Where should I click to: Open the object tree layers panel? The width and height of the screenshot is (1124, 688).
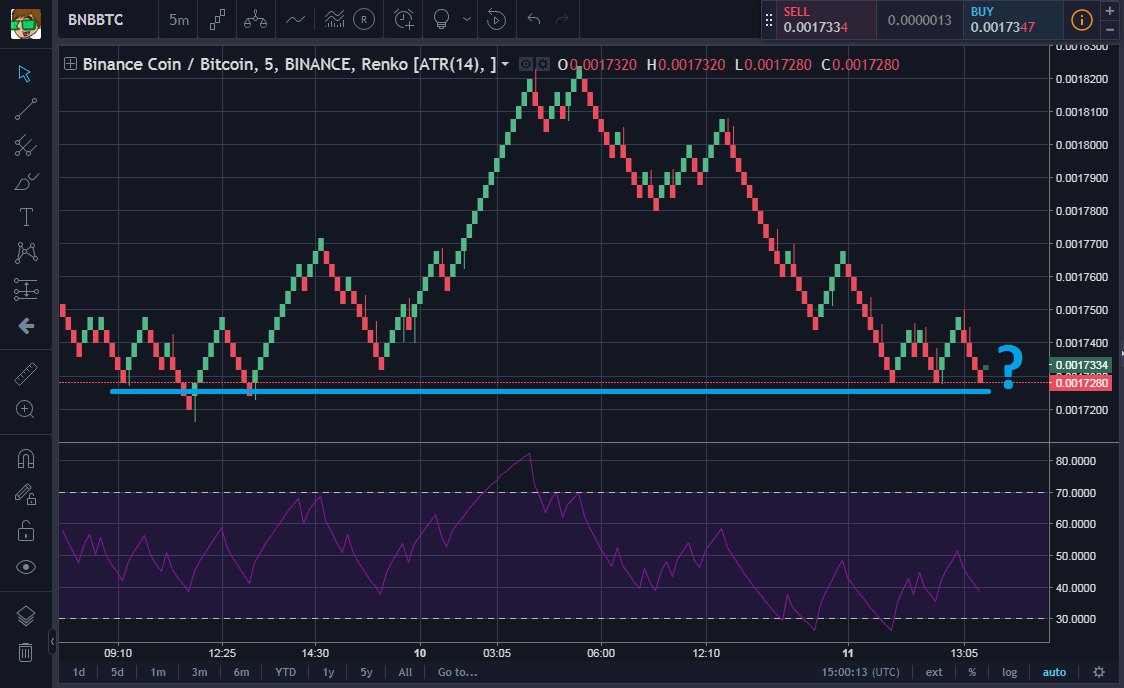(26, 616)
